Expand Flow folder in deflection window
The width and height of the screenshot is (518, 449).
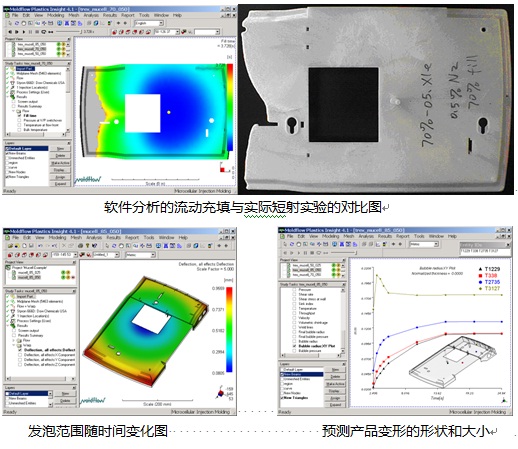click(x=14, y=340)
